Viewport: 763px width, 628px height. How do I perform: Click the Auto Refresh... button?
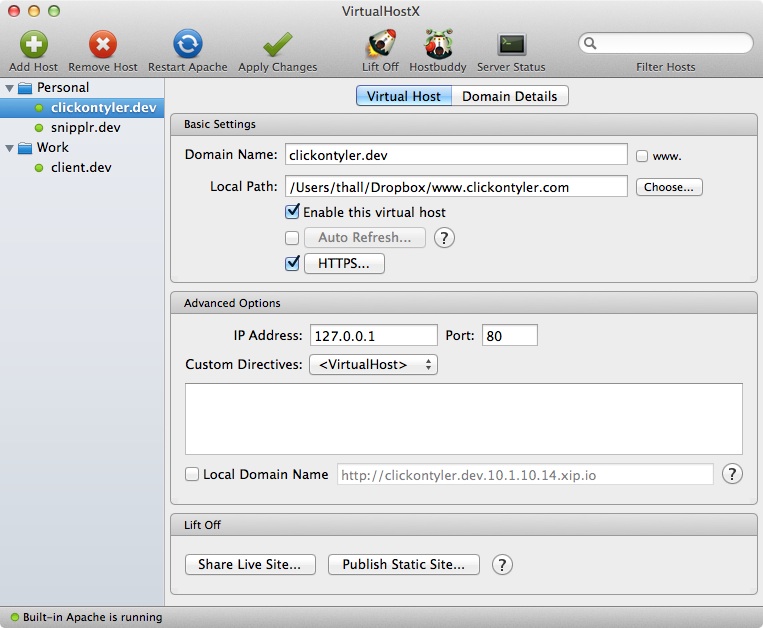coord(365,237)
